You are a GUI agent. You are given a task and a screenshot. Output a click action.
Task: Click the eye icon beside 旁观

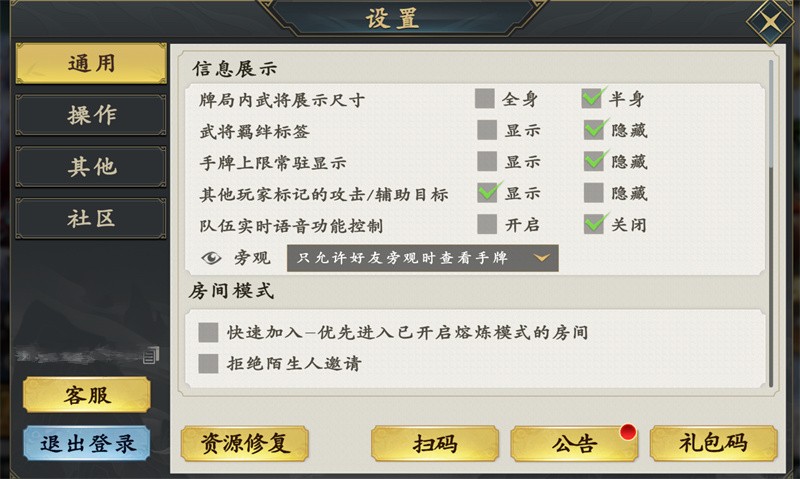(x=211, y=258)
